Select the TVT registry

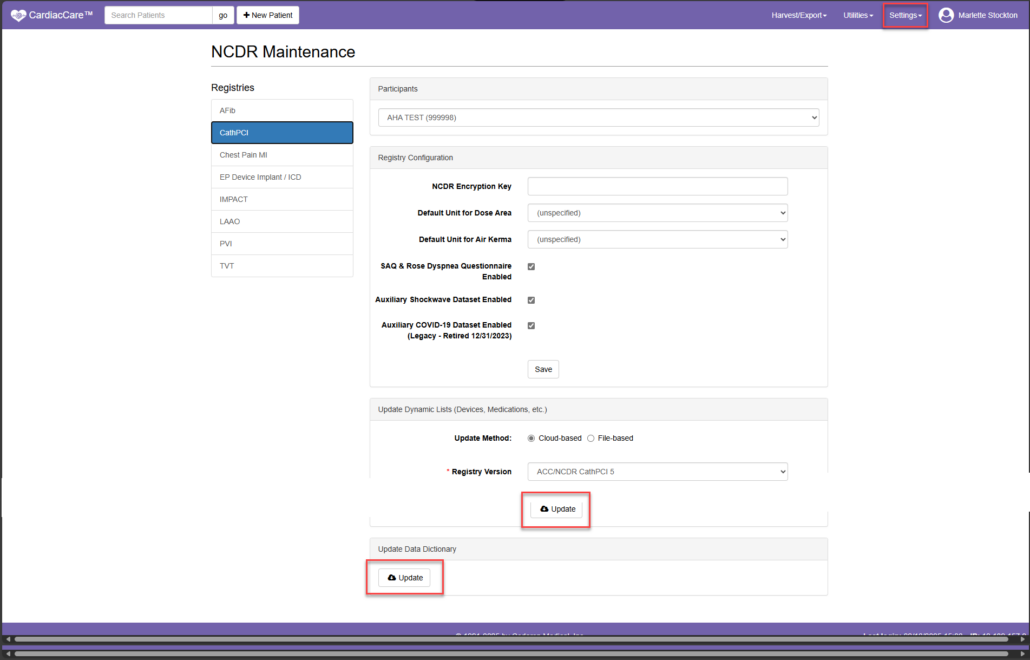tap(282, 266)
